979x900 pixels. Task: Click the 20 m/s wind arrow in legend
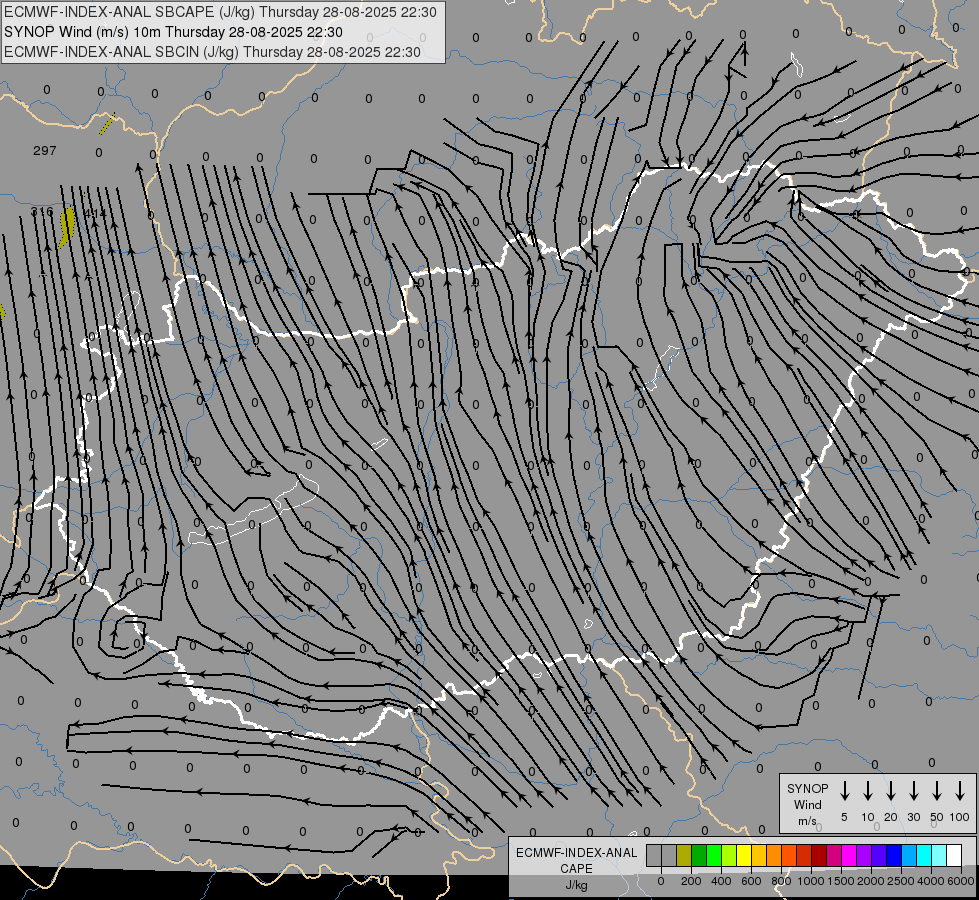[x=890, y=791]
